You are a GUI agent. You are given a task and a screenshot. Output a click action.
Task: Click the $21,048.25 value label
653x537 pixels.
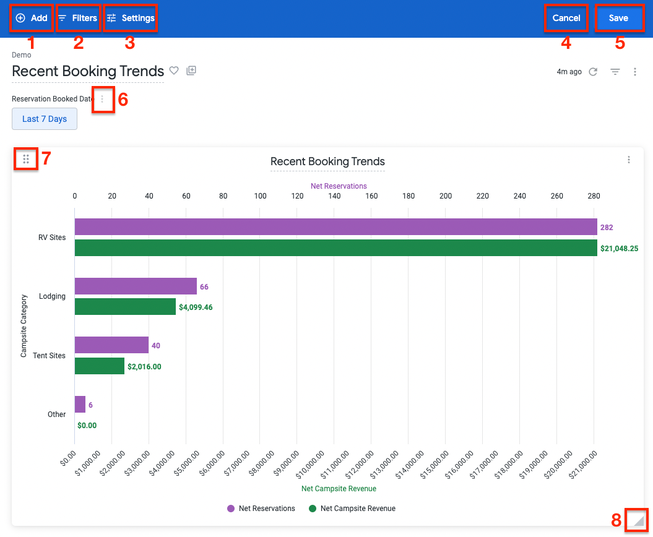[x=619, y=248]
